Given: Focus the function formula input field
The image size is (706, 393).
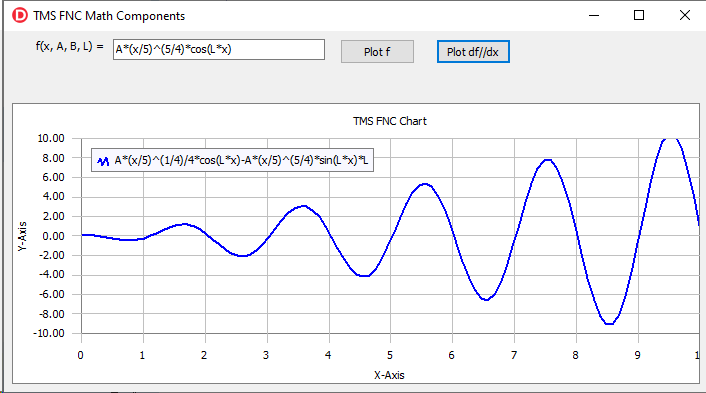Looking at the screenshot, I should (218, 50).
